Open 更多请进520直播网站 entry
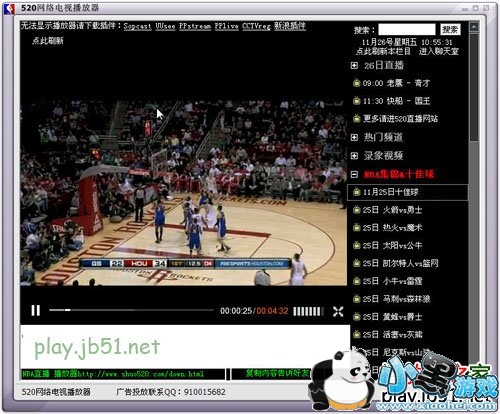 point(400,119)
